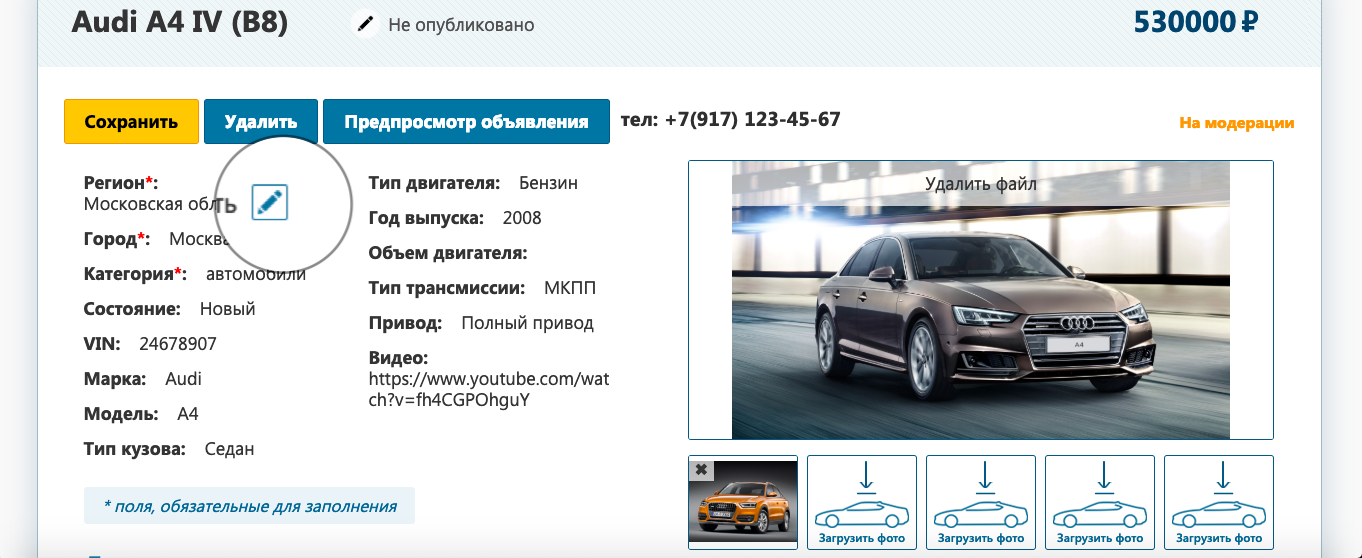Click the Марка value Audi
The image size is (1362, 558).
point(183,379)
